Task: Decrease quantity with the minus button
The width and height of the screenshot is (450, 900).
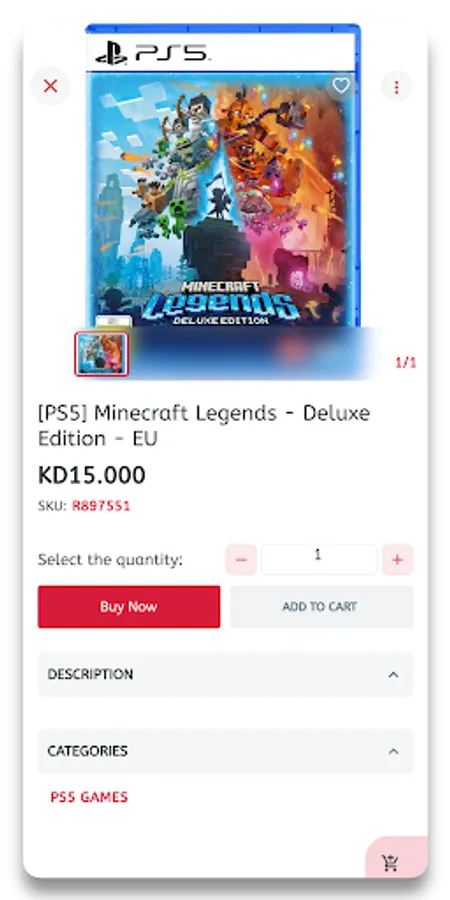Action: click(x=241, y=560)
